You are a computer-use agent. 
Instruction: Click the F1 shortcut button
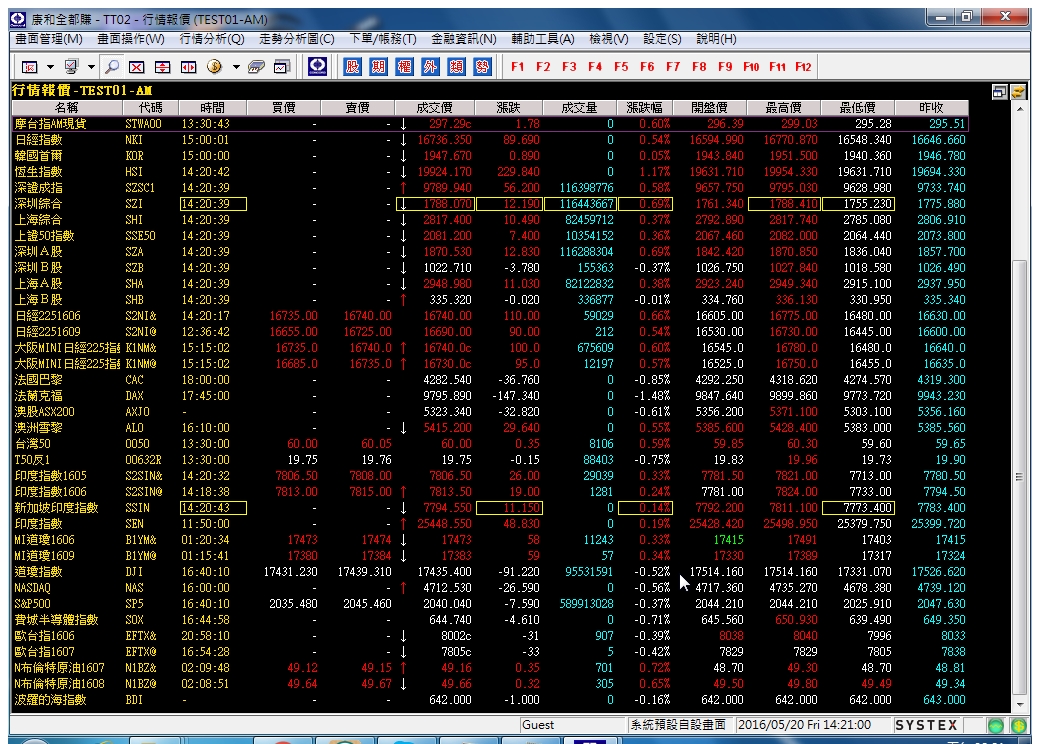pyautogui.click(x=518, y=66)
